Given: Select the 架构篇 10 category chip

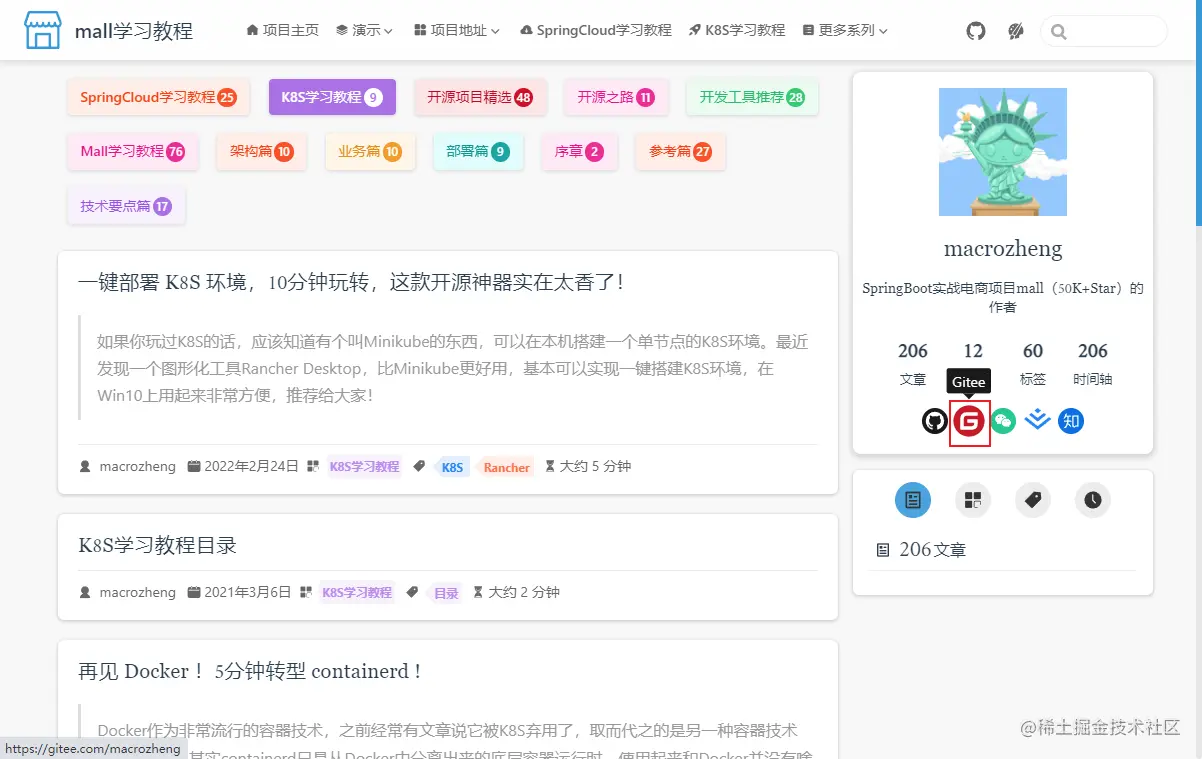Looking at the screenshot, I should pyautogui.click(x=262, y=152).
